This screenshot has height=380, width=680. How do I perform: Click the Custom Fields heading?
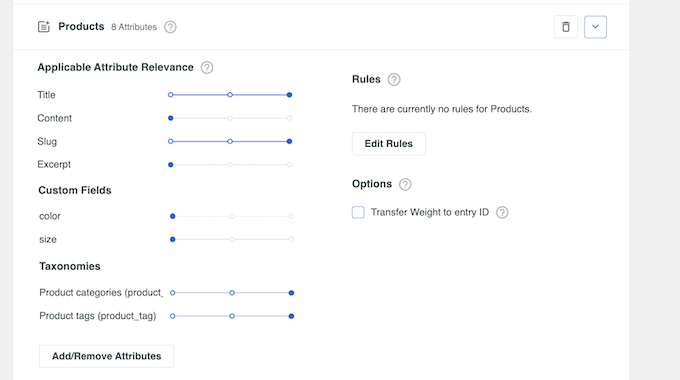tap(75, 190)
